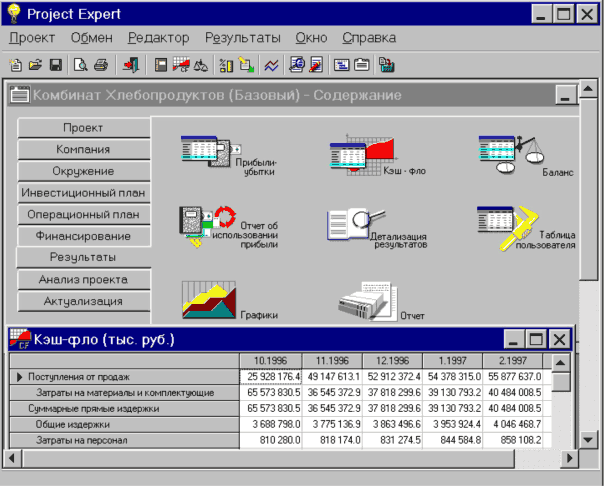The width and height of the screenshot is (604, 486).
Task: Select row Общие издержки
Action: (124, 424)
